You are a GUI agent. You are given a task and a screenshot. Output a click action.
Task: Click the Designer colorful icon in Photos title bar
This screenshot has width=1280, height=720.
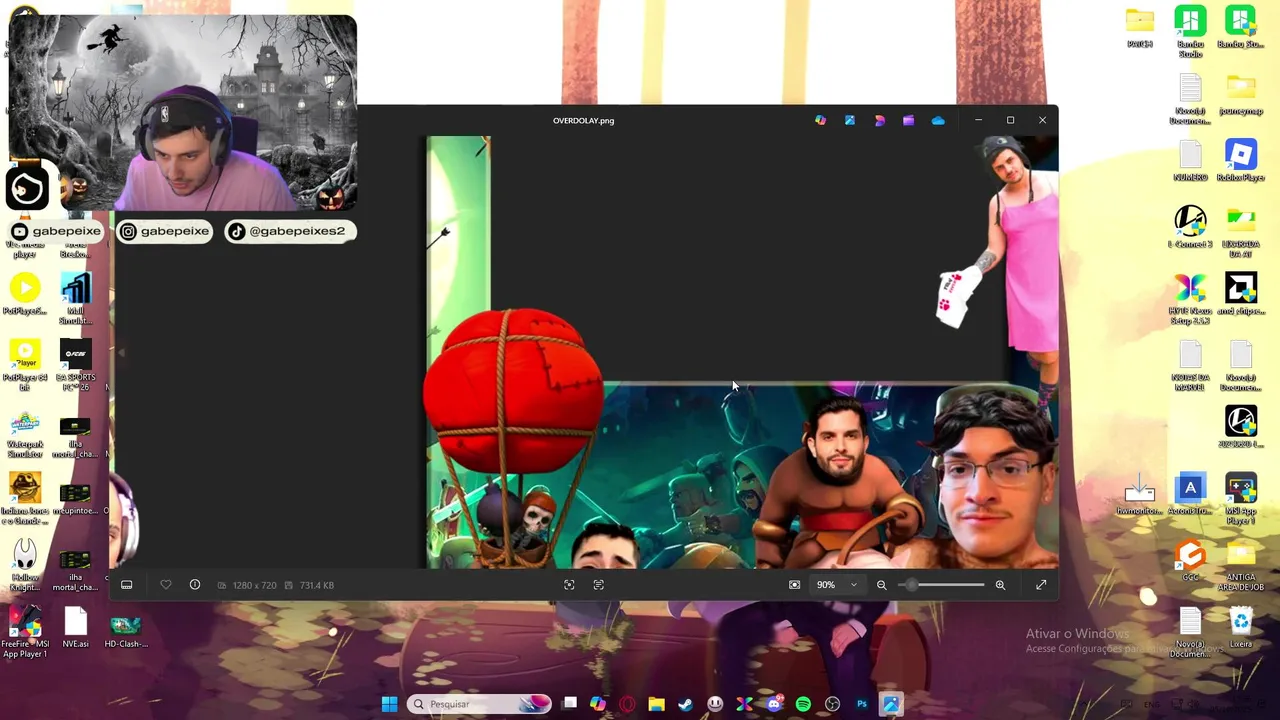879,120
